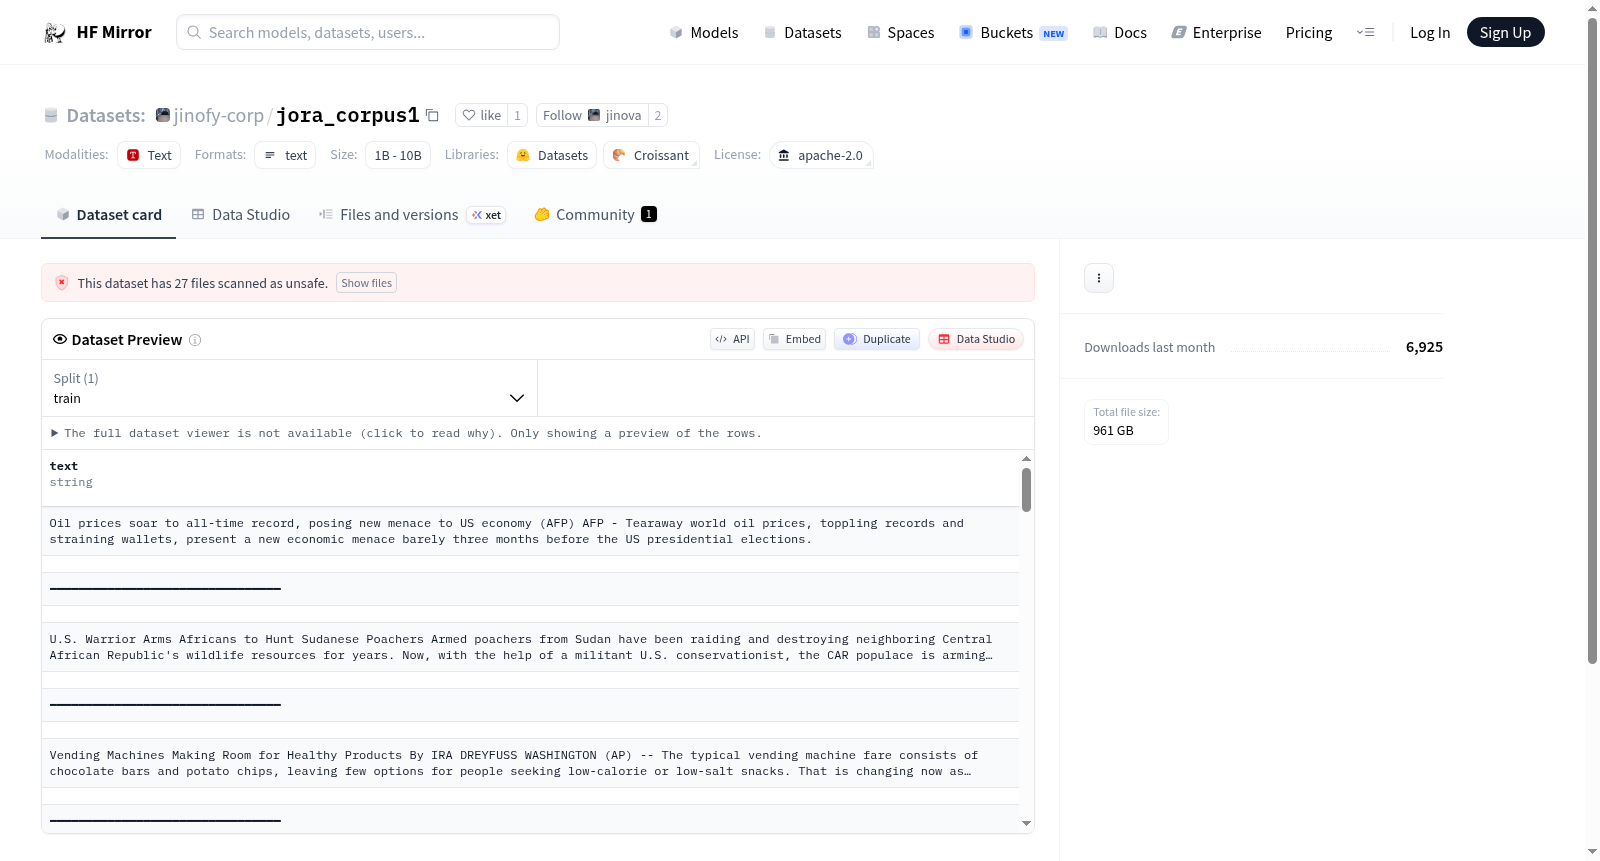Open the Community tab
The height and width of the screenshot is (861, 1600).
tap(596, 215)
